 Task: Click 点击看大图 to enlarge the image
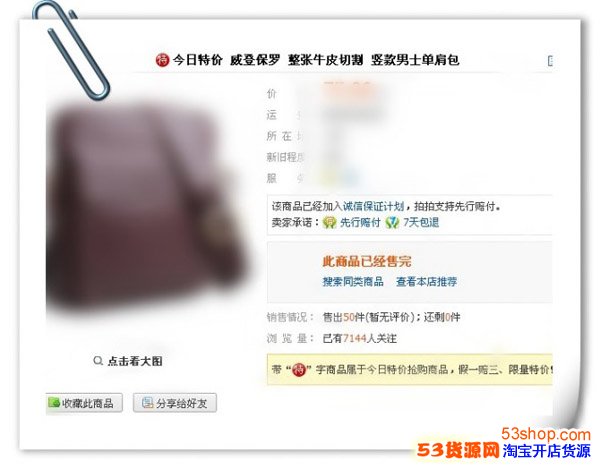(135, 361)
